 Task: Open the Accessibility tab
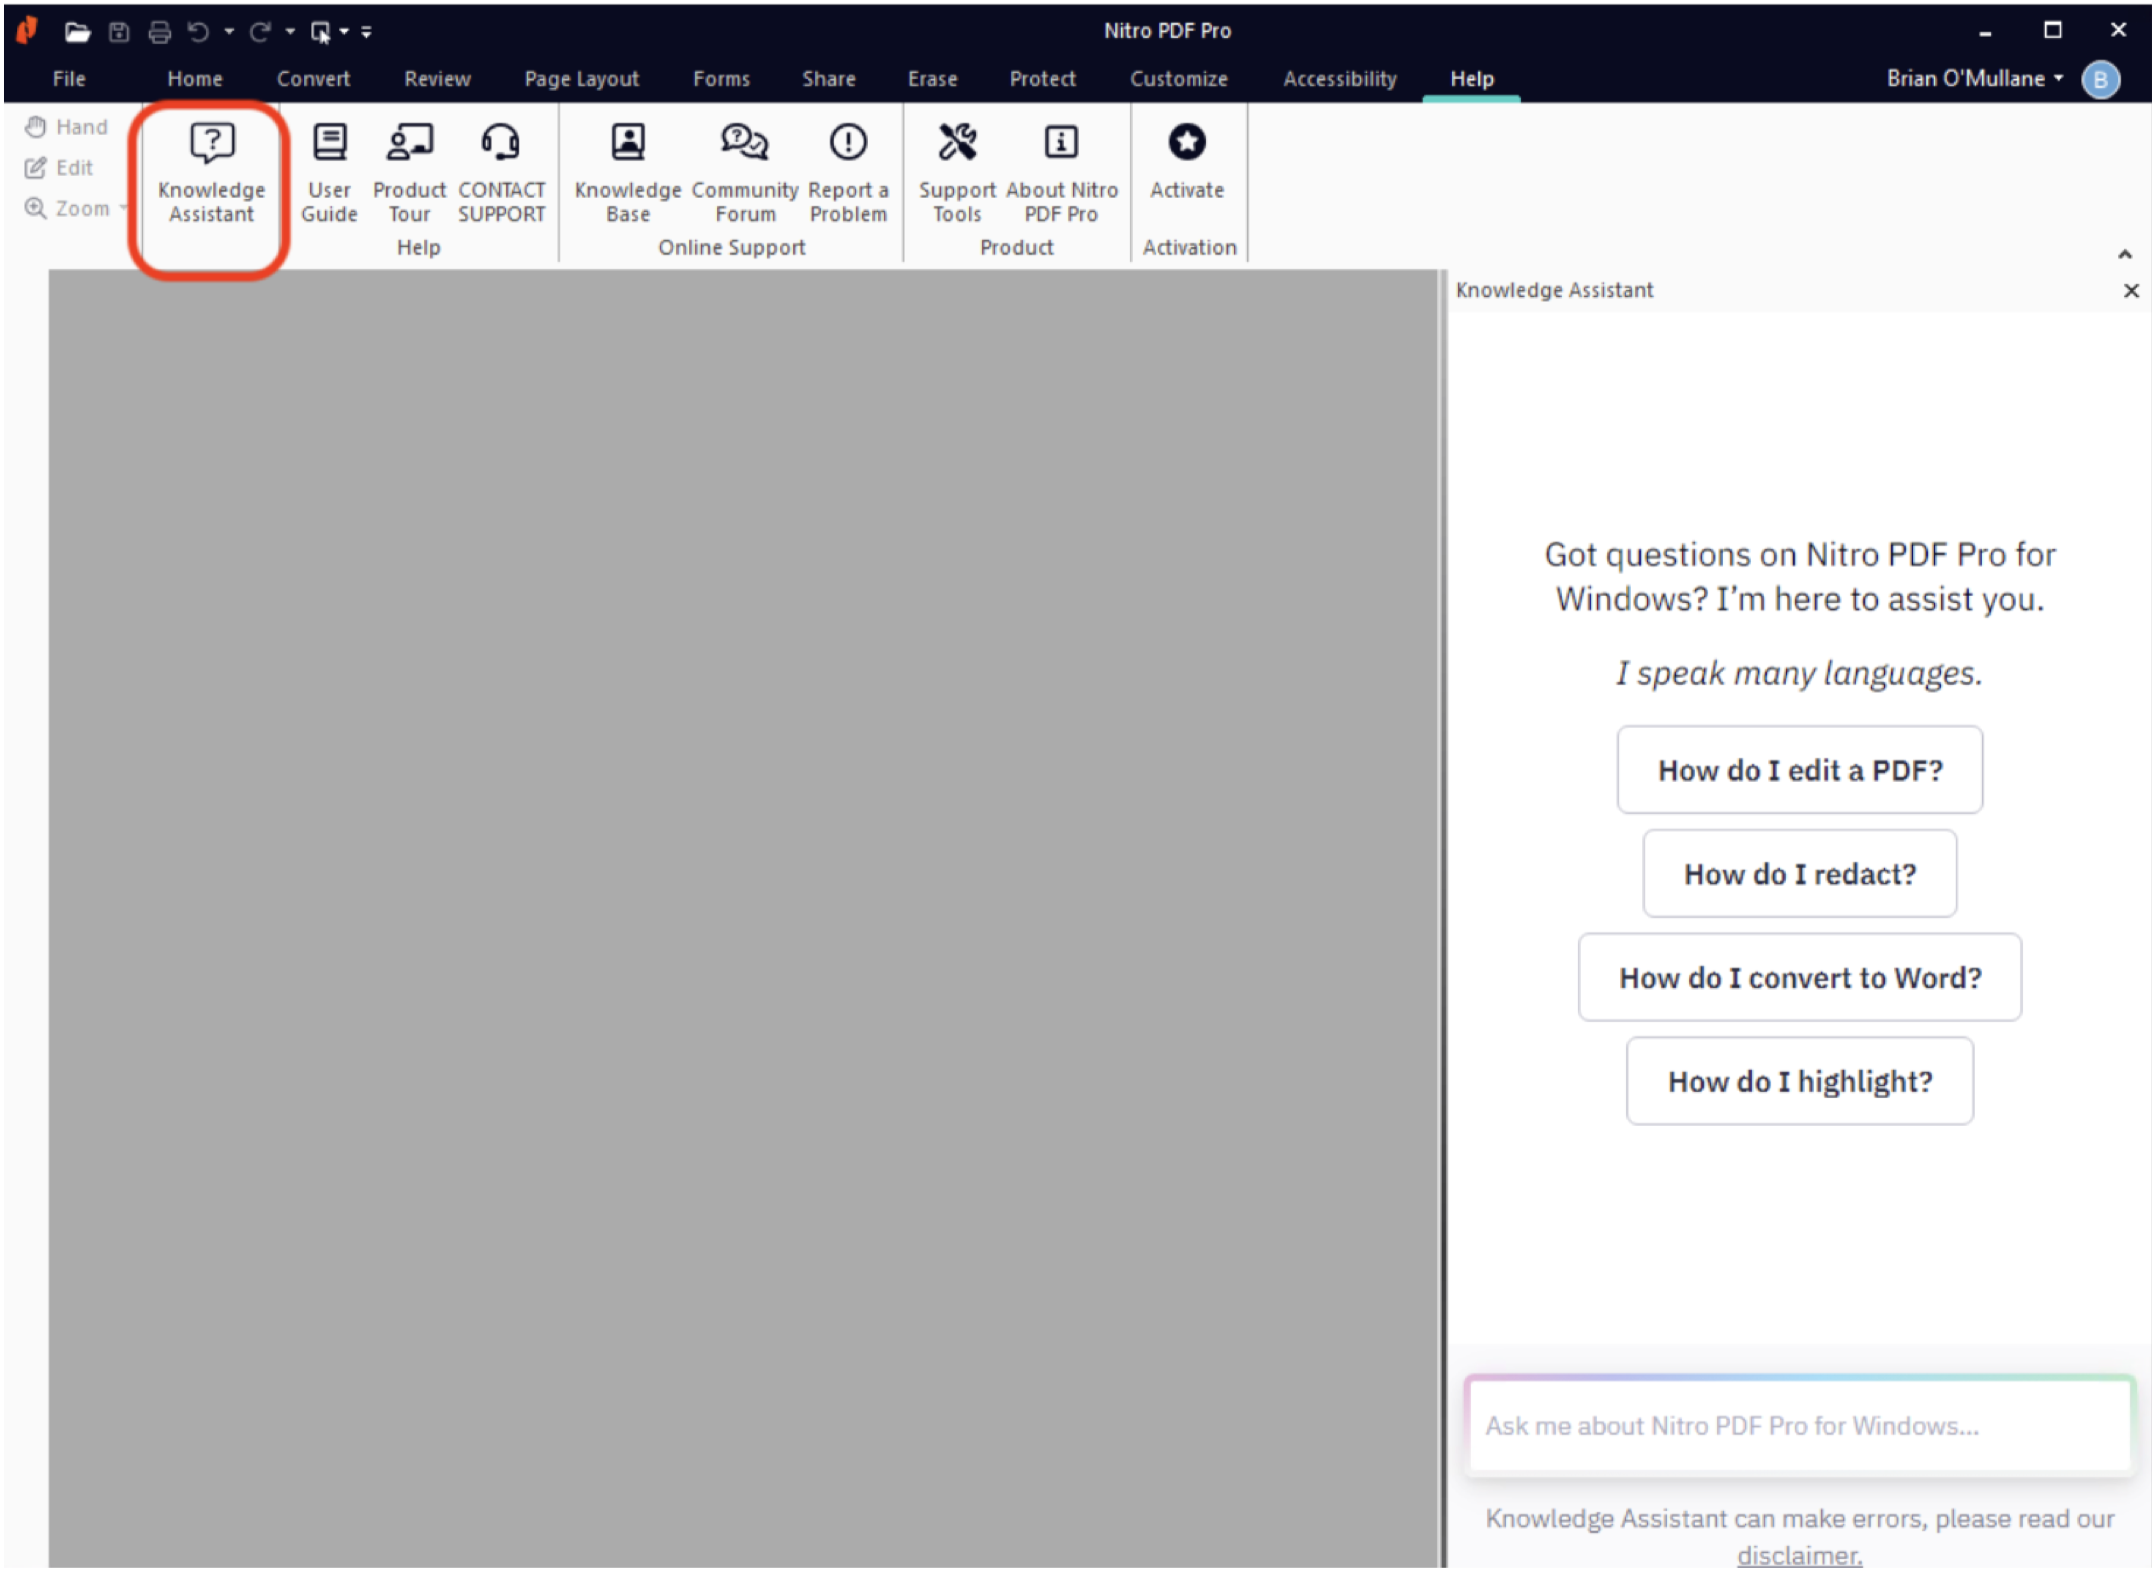tap(1340, 79)
